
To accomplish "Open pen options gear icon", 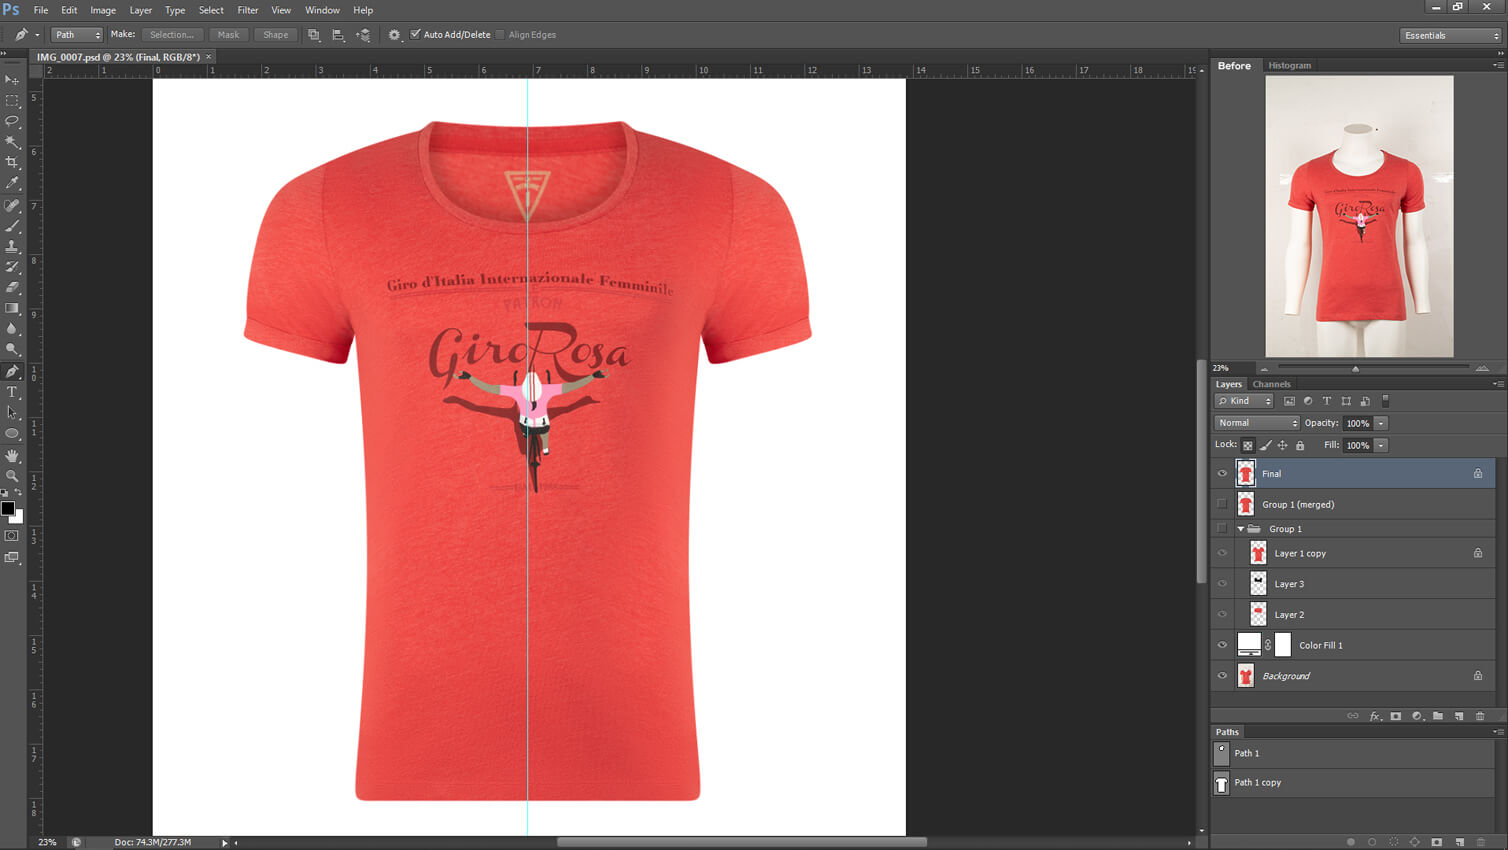I will point(394,35).
